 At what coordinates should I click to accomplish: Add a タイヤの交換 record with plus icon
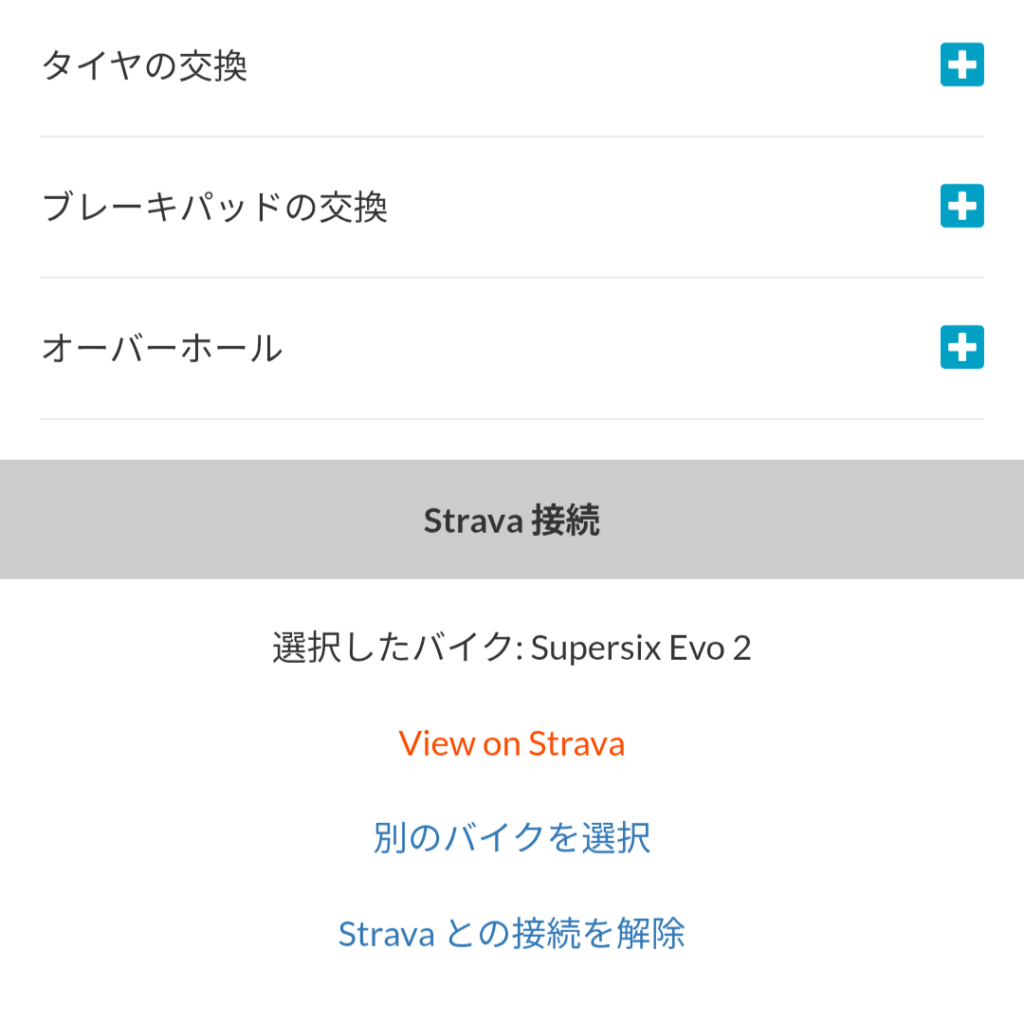(962, 65)
